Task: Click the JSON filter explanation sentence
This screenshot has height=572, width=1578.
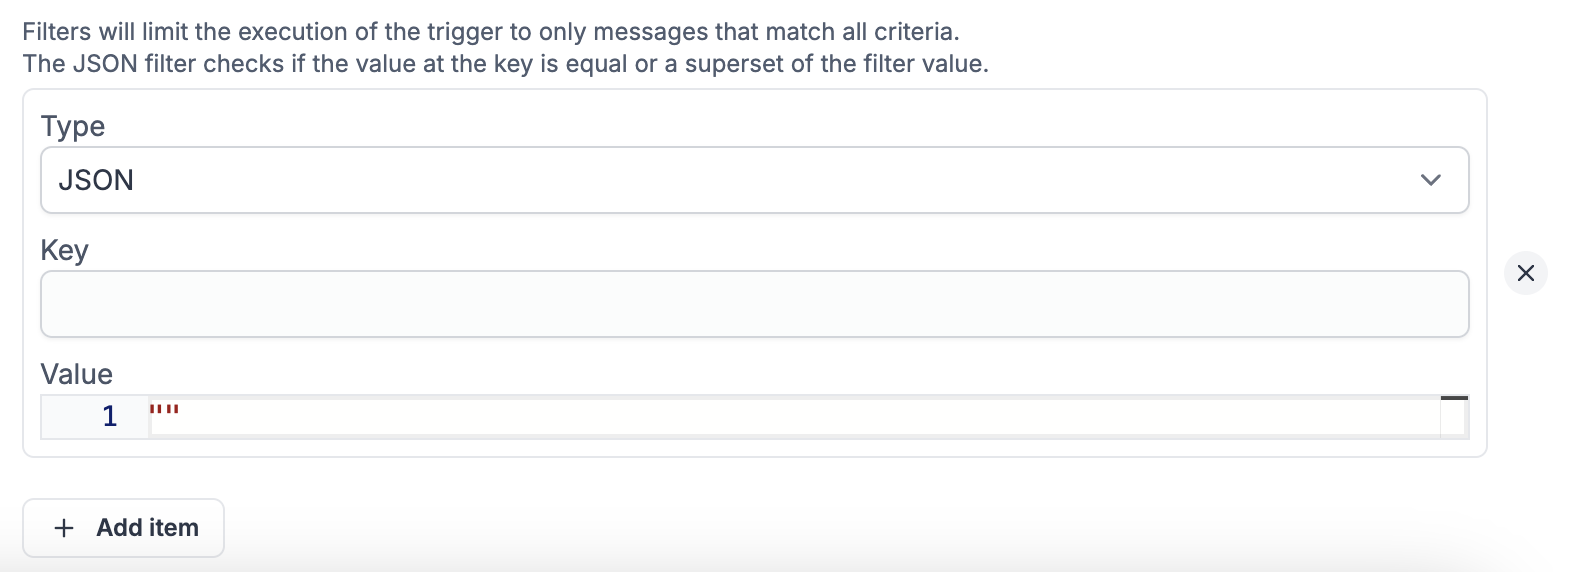Action: tap(505, 64)
